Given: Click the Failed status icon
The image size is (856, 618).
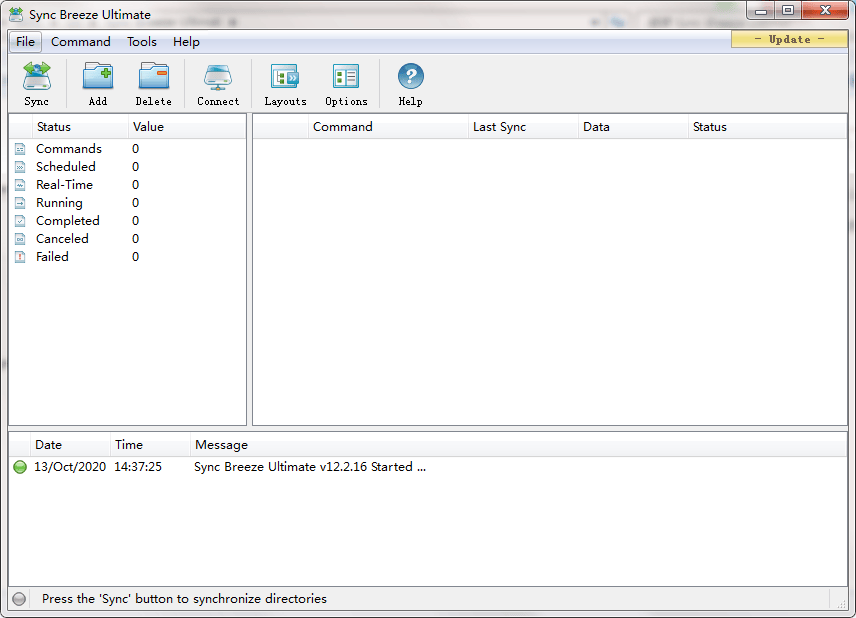Looking at the screenshot, I should (x=20, y=256).
